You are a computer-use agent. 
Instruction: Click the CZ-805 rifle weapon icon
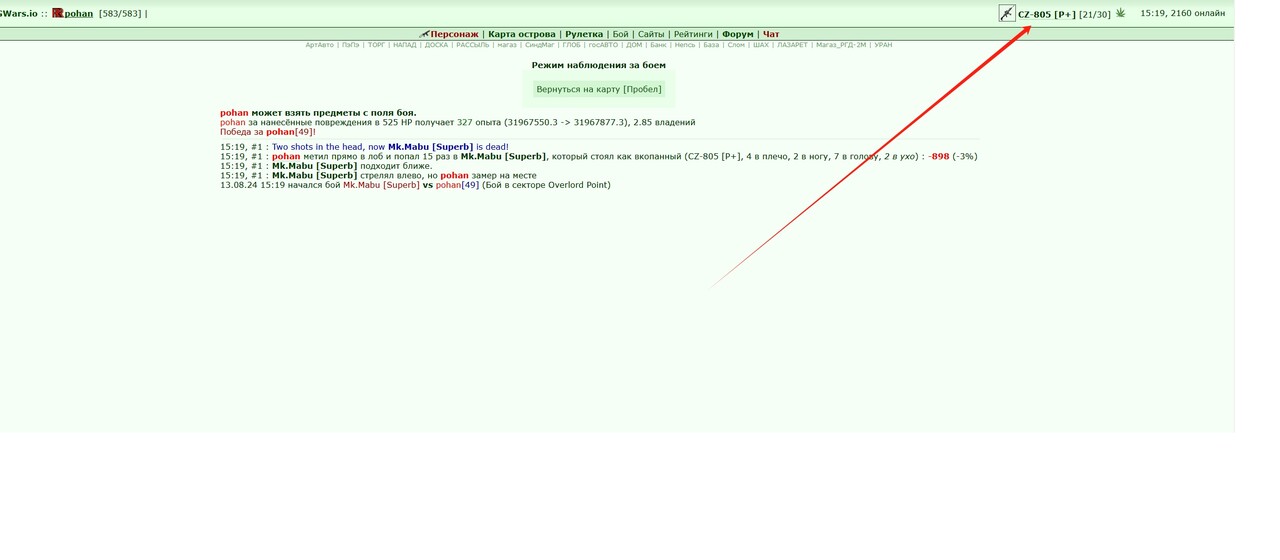[x=1007, y=13]
